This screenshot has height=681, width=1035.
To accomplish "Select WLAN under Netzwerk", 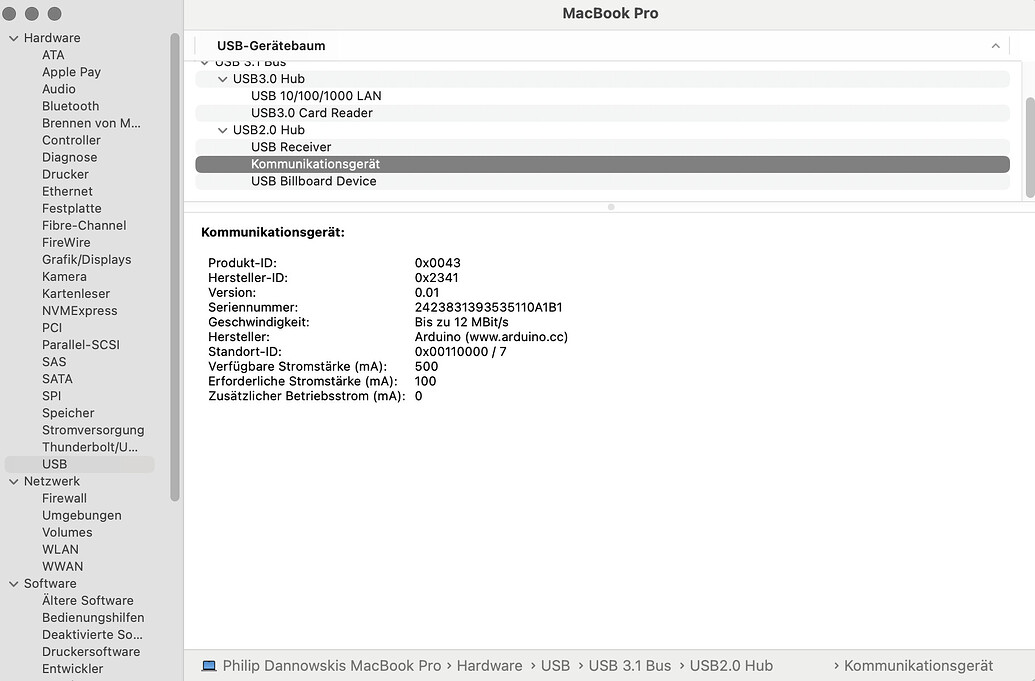I will (x=60, y=549).
